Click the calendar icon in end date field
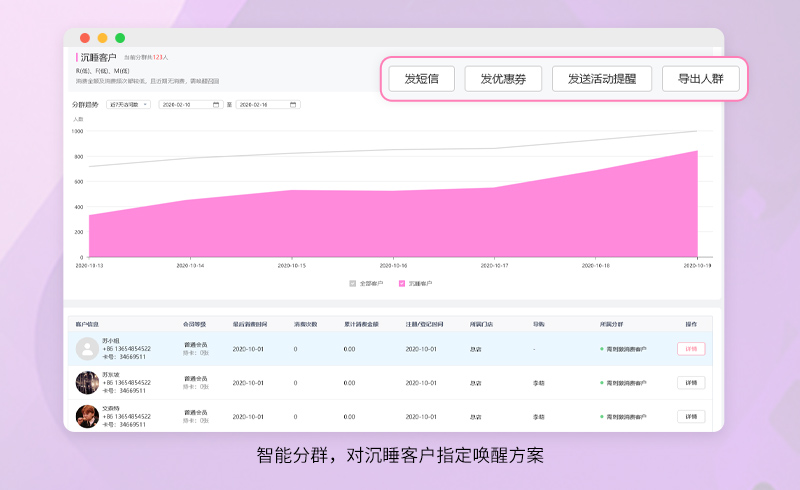 point(293,104)
